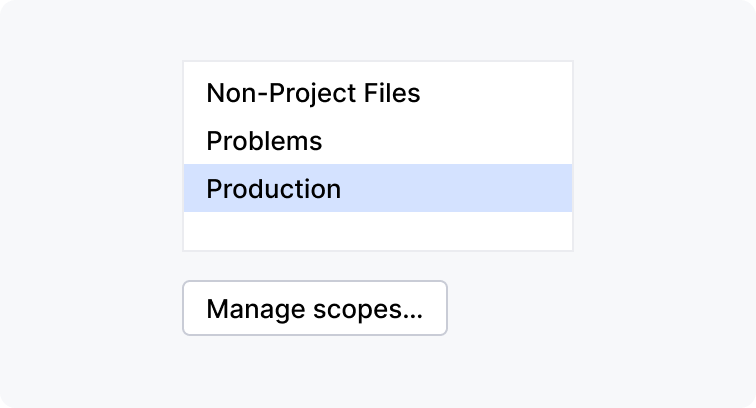The width and height of the screenshot is (756, 408).
Task: Click the Problems row text
Action: click(264, 141)
